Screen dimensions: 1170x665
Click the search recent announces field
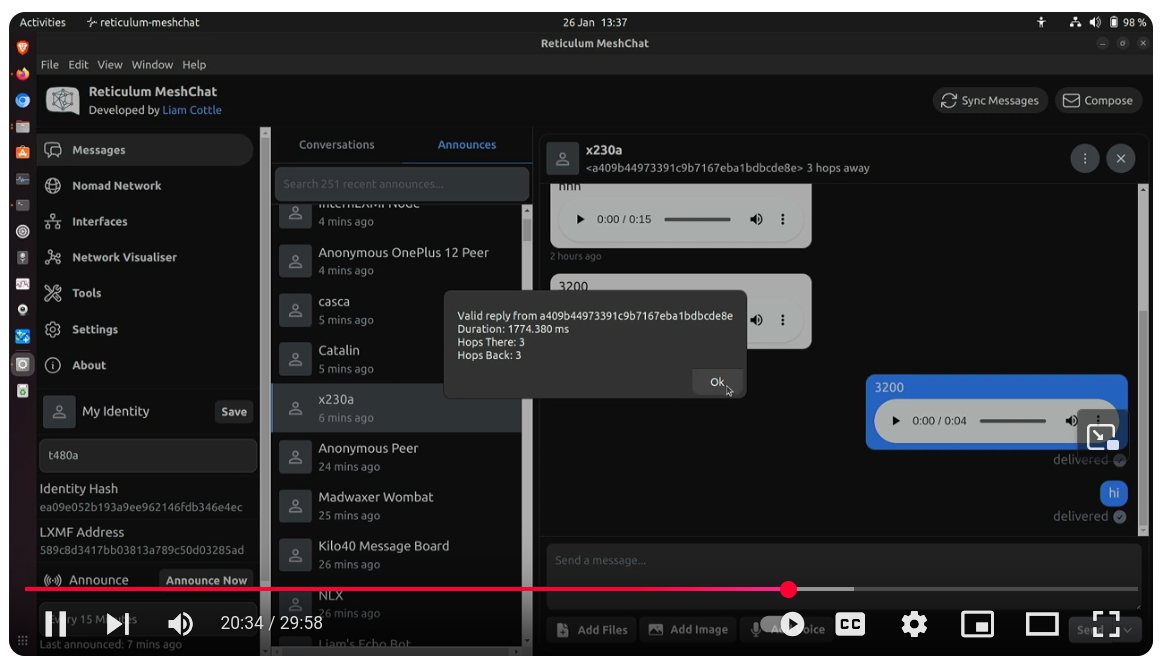point(401,184)
